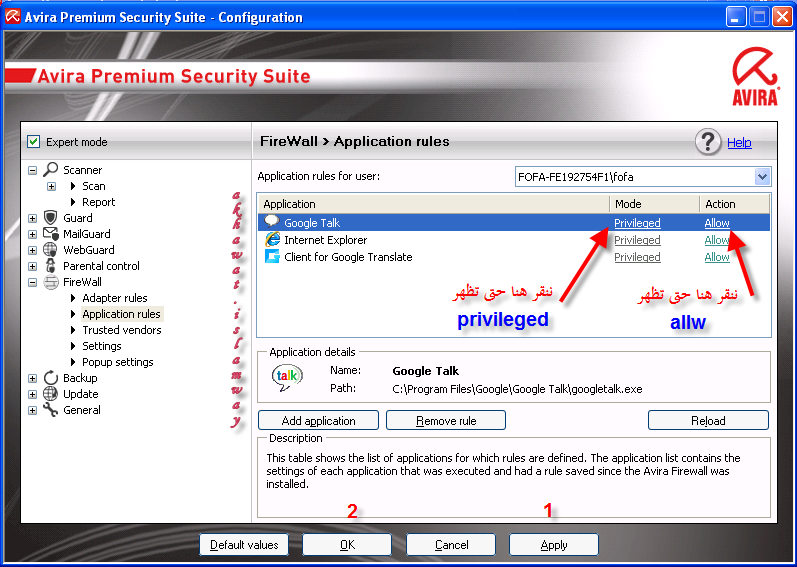
Task: Click the WebGuard globe icon
Action: pyautogui.click(x=50, y=249)
